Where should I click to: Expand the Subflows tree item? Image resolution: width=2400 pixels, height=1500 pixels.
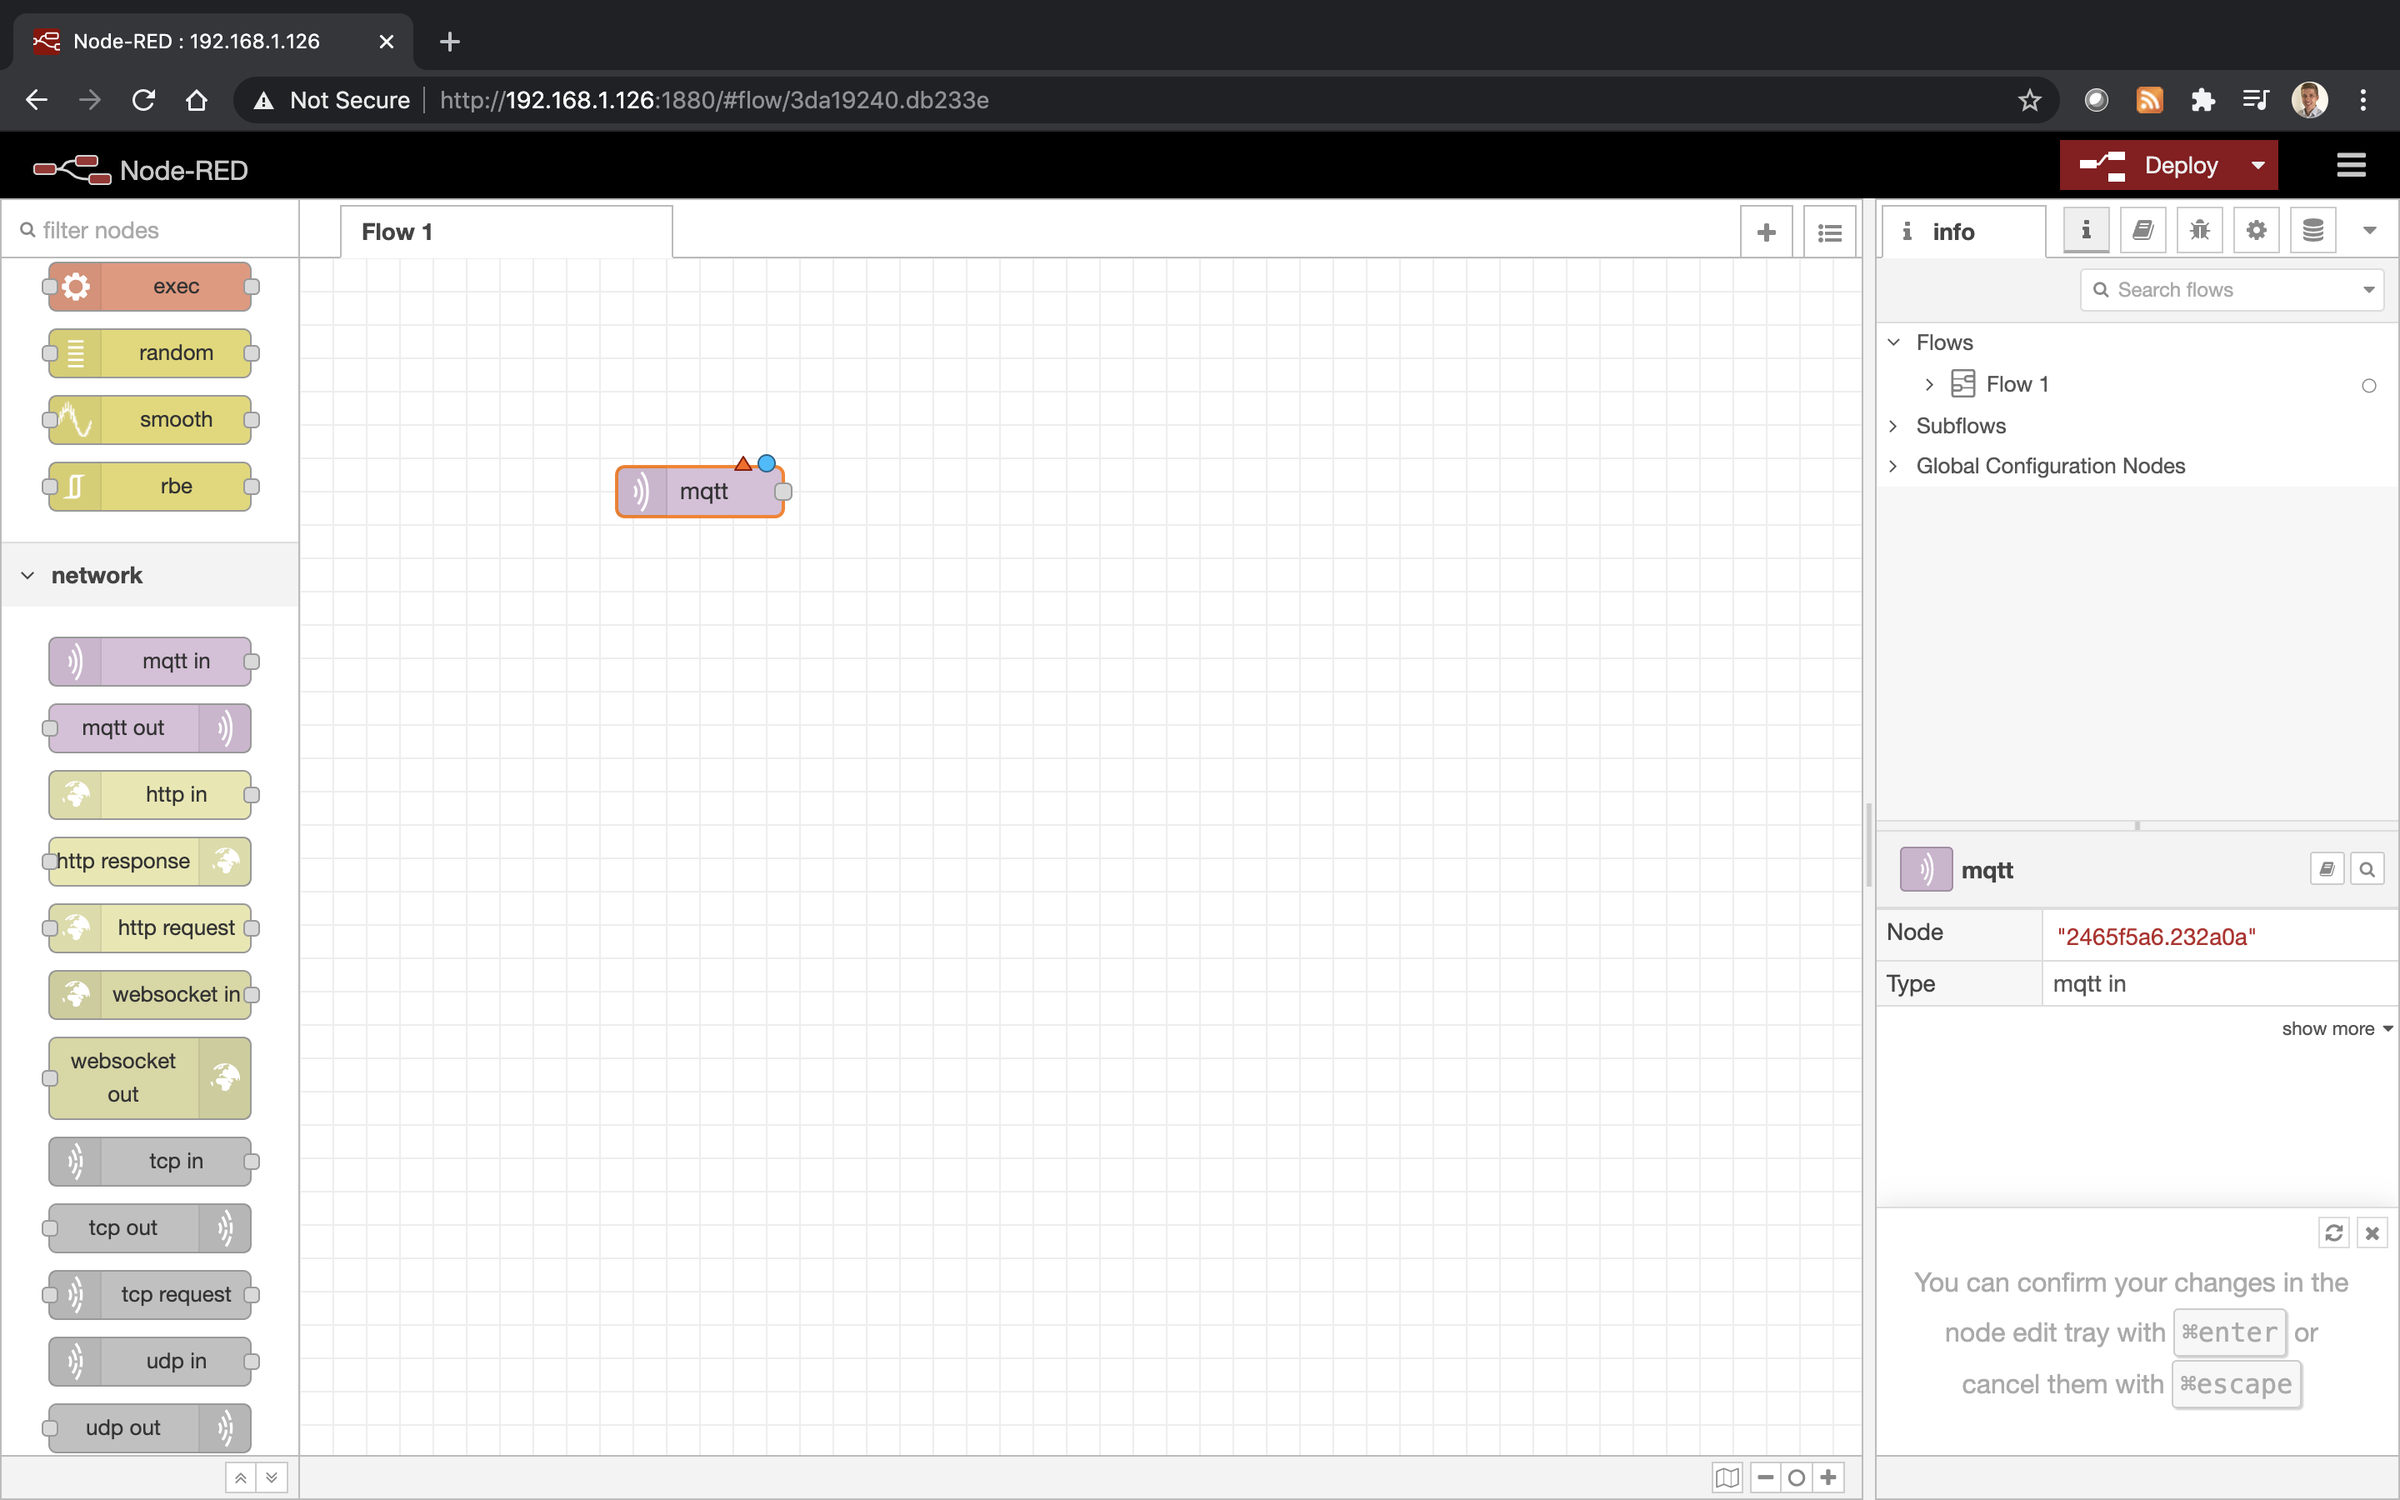click(x=1893, y=426)
